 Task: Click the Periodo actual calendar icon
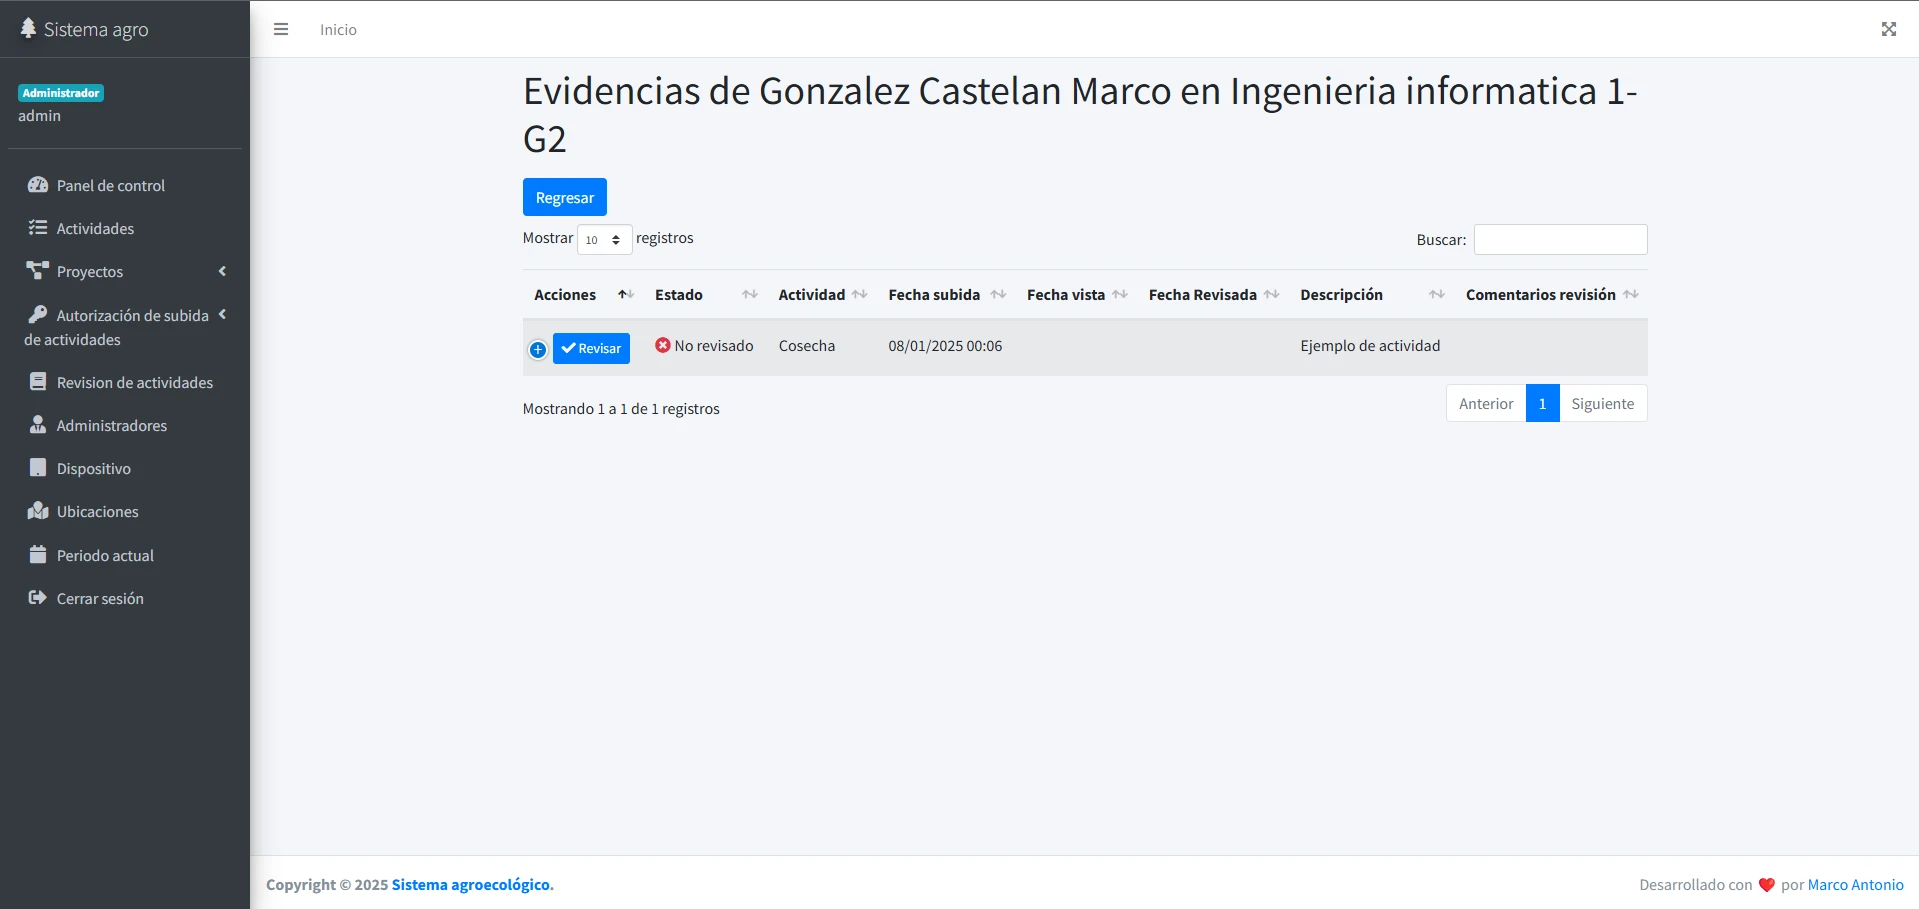point(38,554)
